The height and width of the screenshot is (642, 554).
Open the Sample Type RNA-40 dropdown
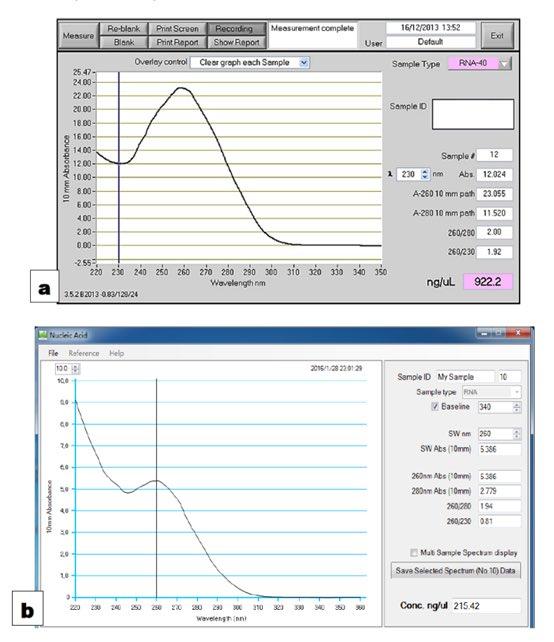click(x=479, y=63)
